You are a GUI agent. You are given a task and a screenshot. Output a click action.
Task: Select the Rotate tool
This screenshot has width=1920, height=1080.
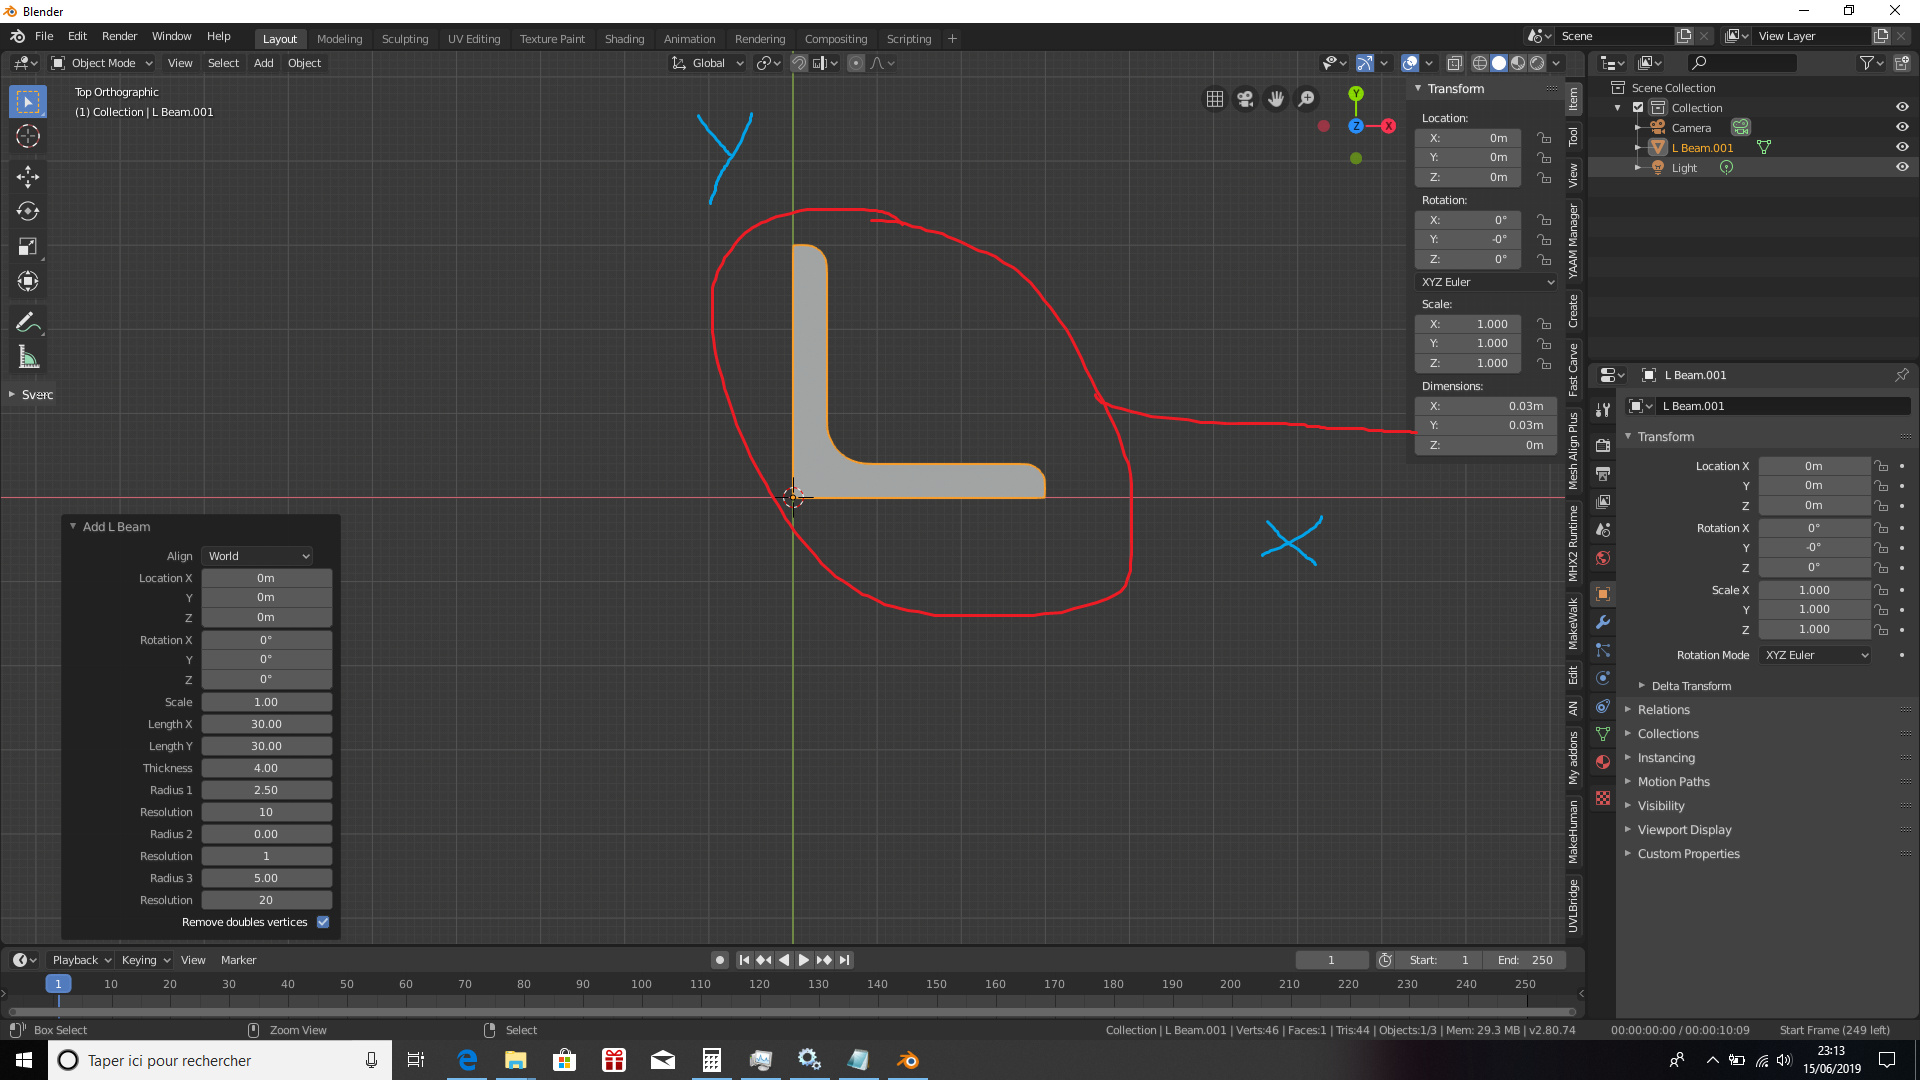[27, 211]
